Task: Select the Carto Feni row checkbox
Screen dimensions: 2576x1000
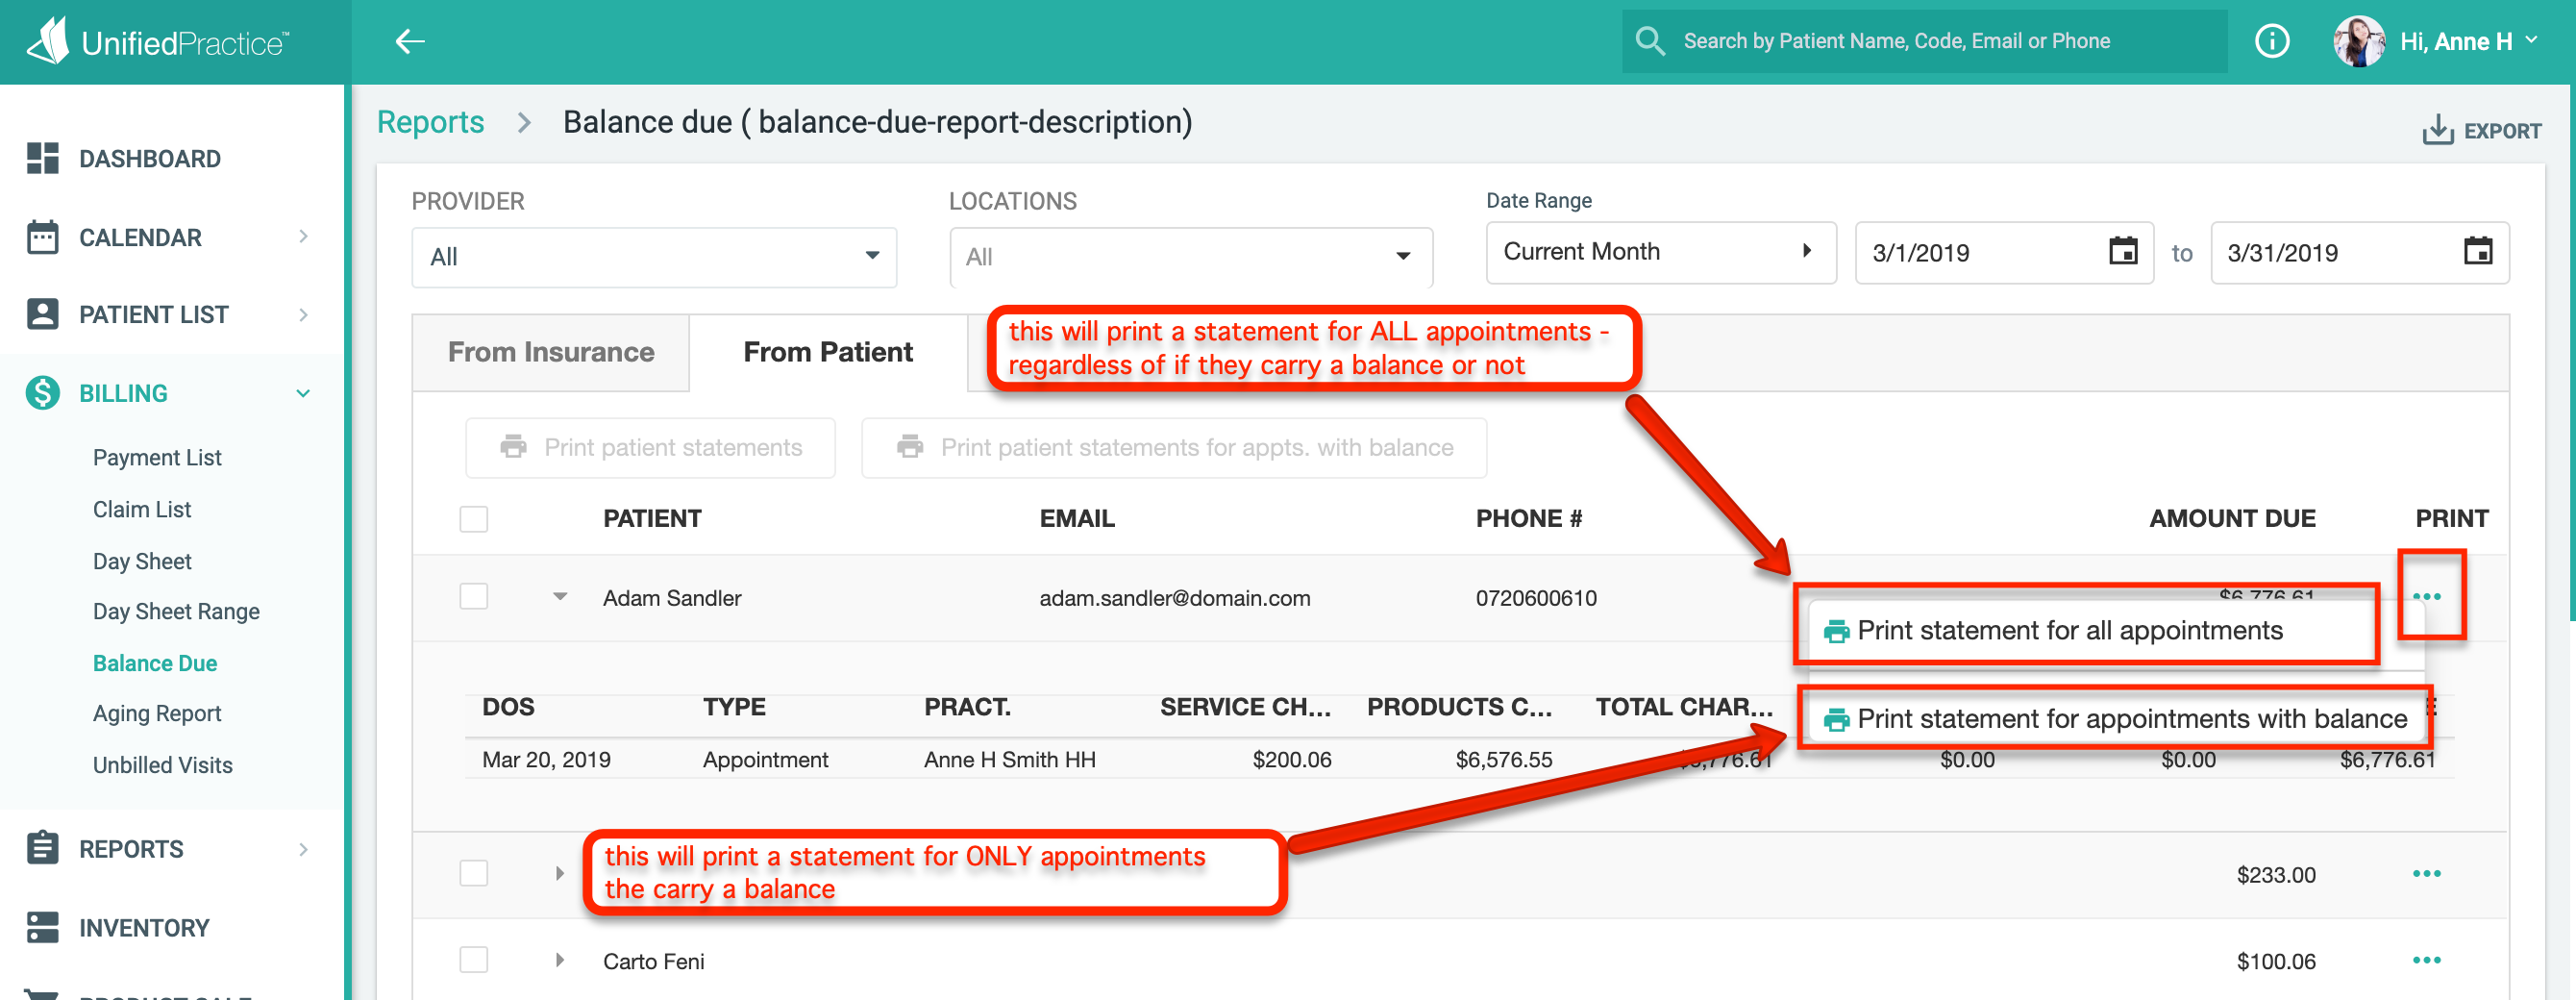Action: pyautogui.click(x=473, y=960)
